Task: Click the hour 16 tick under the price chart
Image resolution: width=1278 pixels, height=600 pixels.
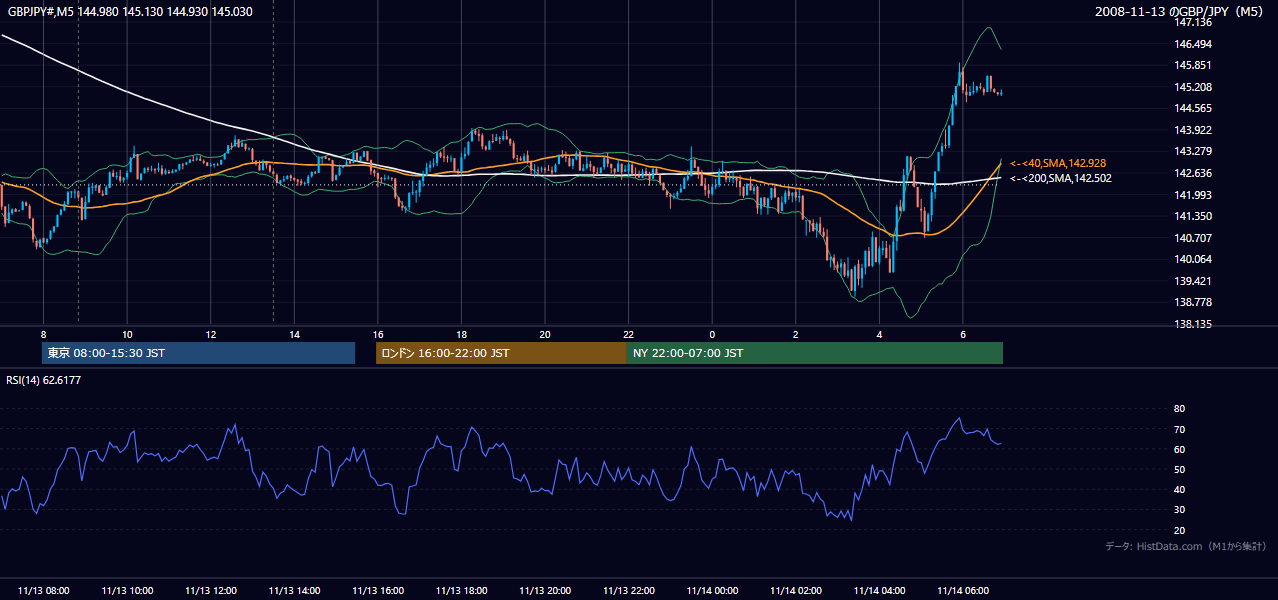Action: click(378, 334)
